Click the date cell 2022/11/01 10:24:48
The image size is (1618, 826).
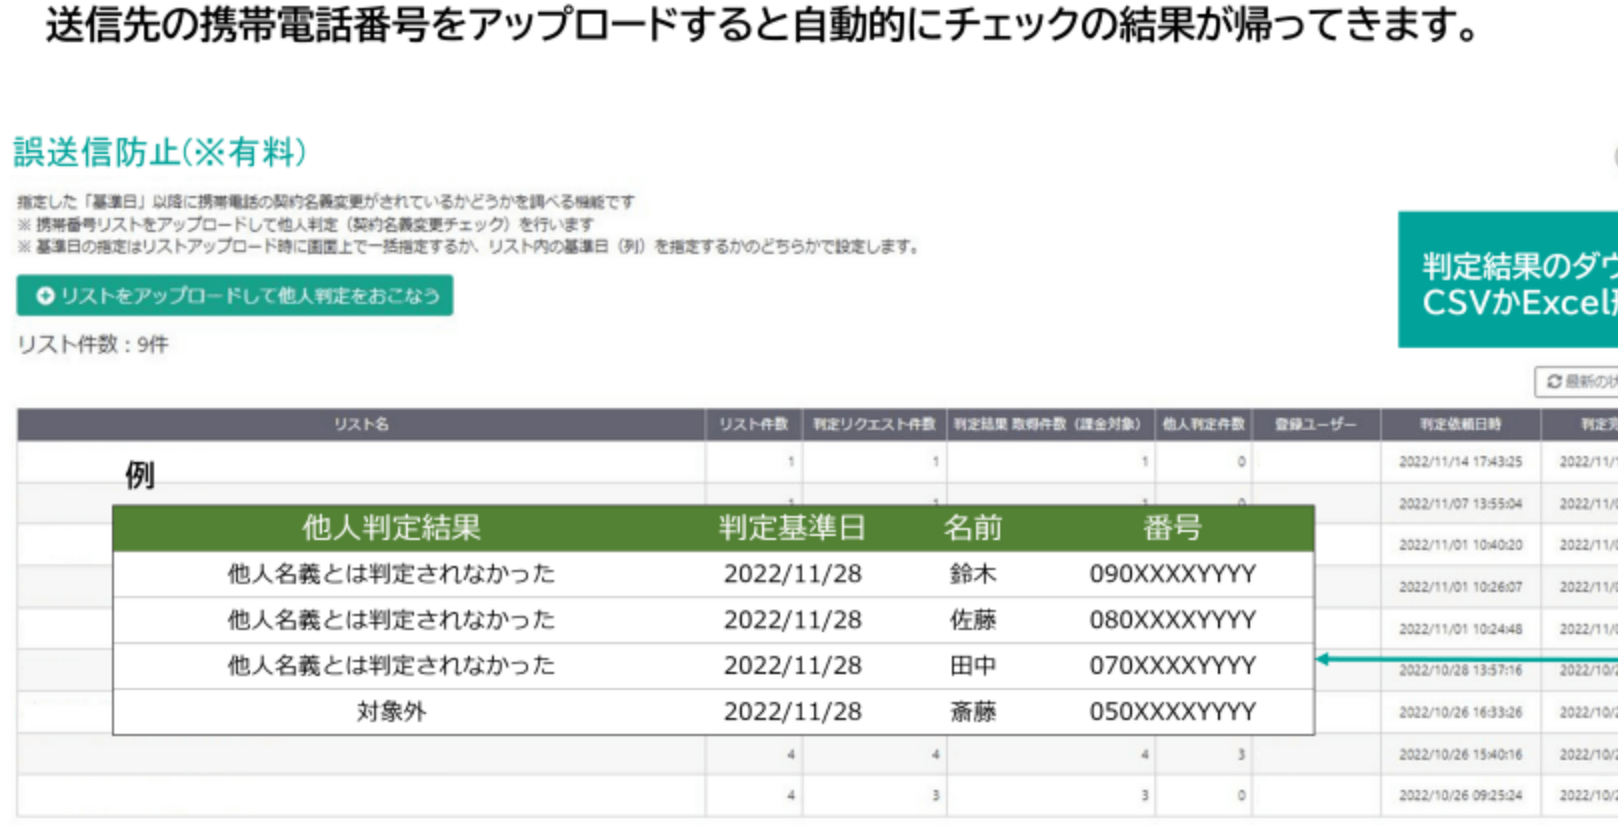click(1460, 629)
